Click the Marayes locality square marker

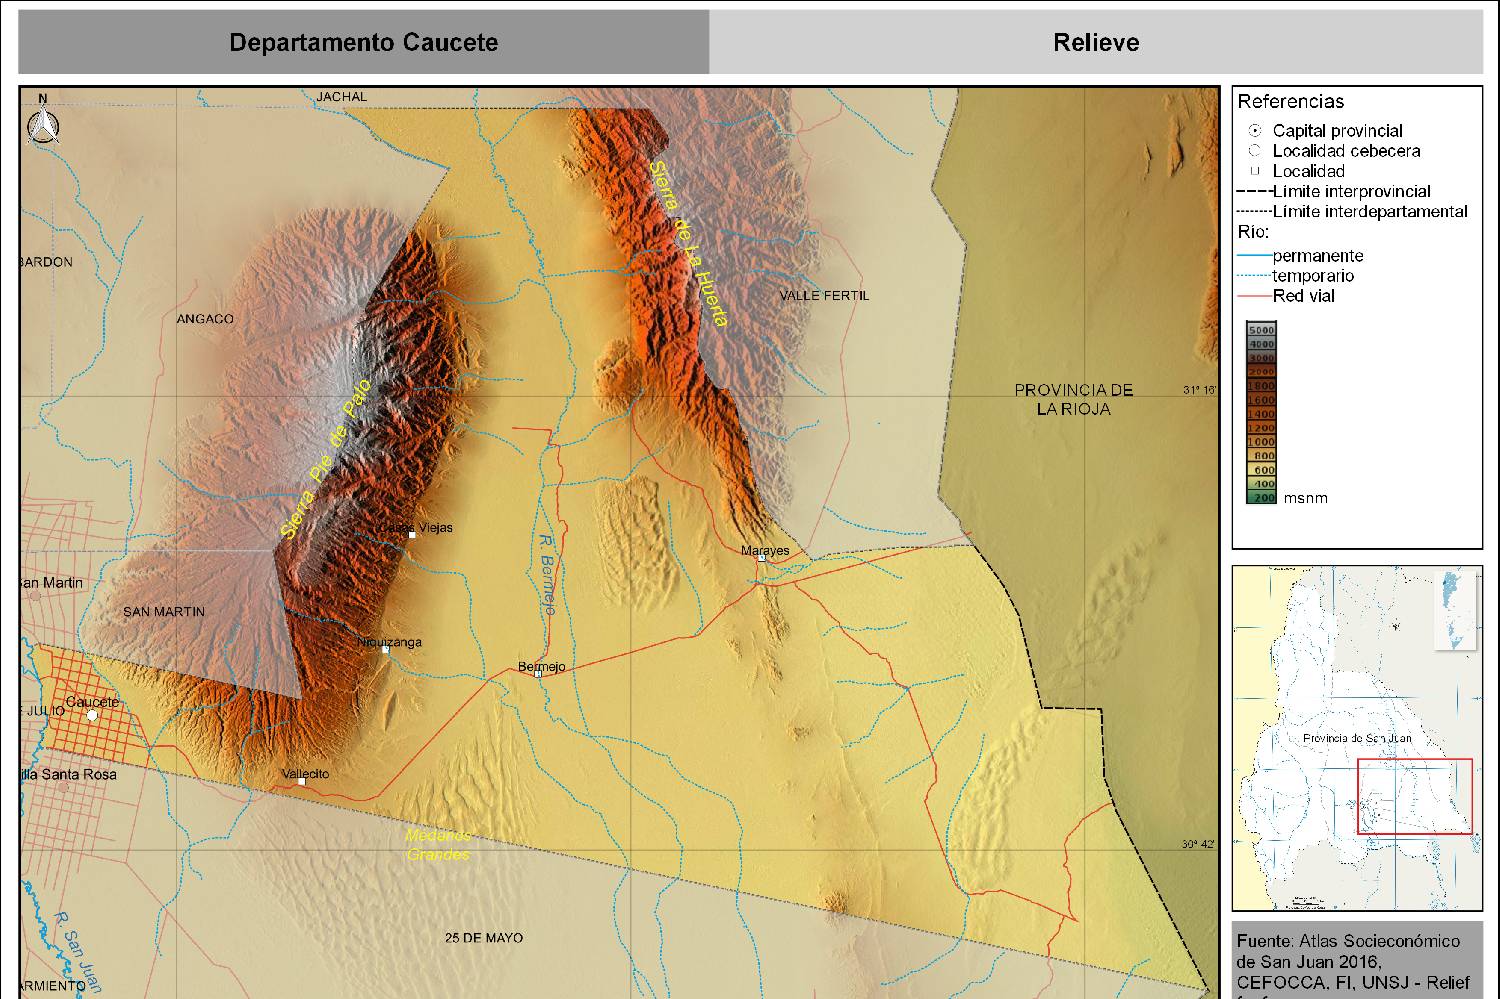762,559
